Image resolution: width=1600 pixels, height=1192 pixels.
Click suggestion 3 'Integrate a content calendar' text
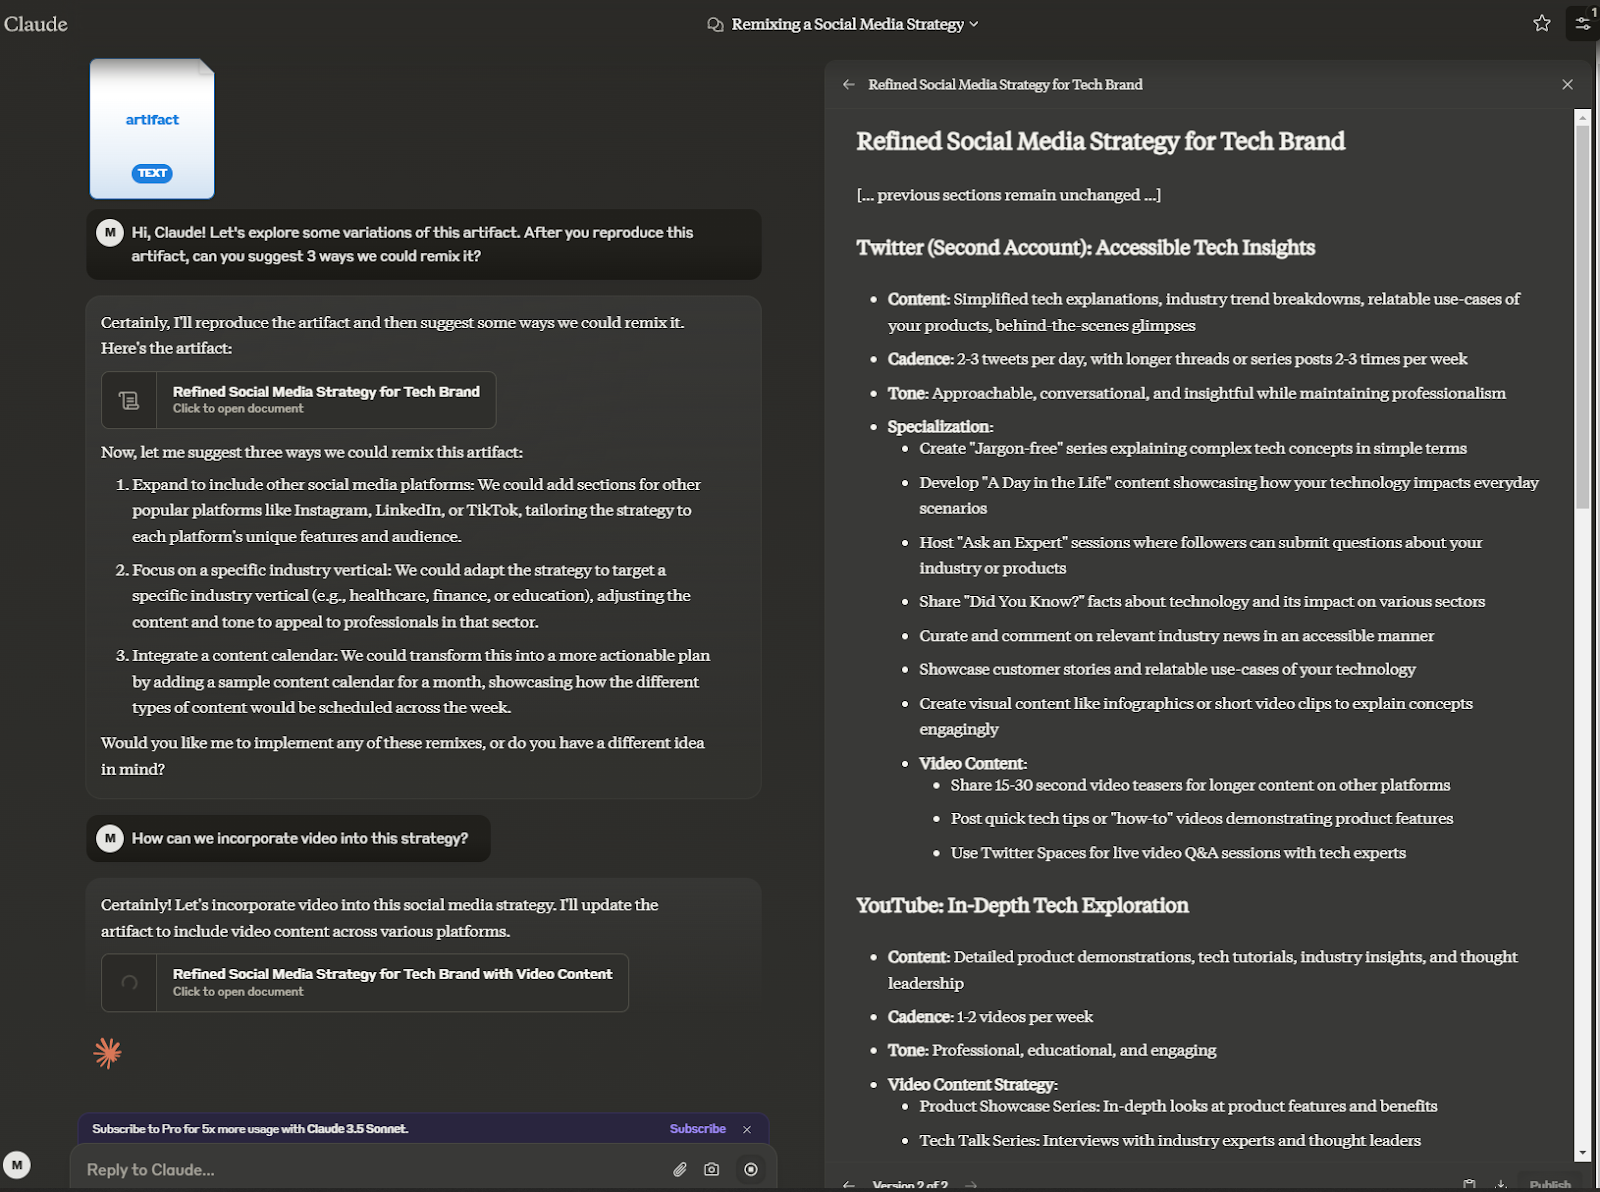(x=421, y=681)
